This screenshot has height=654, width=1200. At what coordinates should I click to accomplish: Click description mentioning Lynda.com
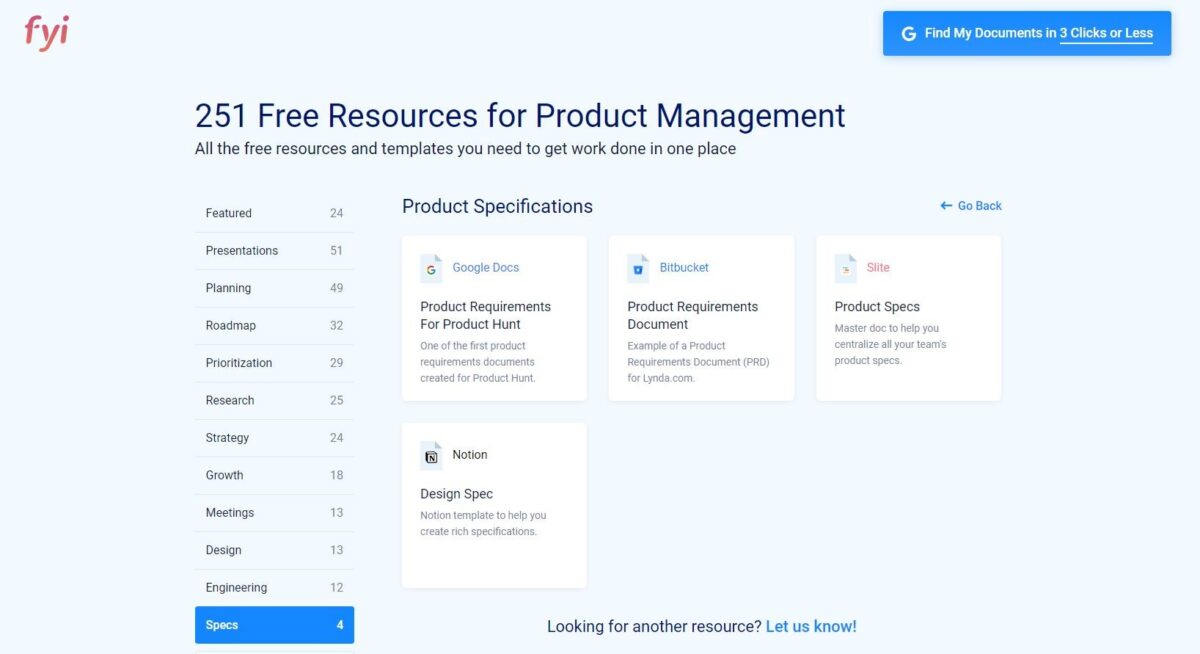point(698,362)
